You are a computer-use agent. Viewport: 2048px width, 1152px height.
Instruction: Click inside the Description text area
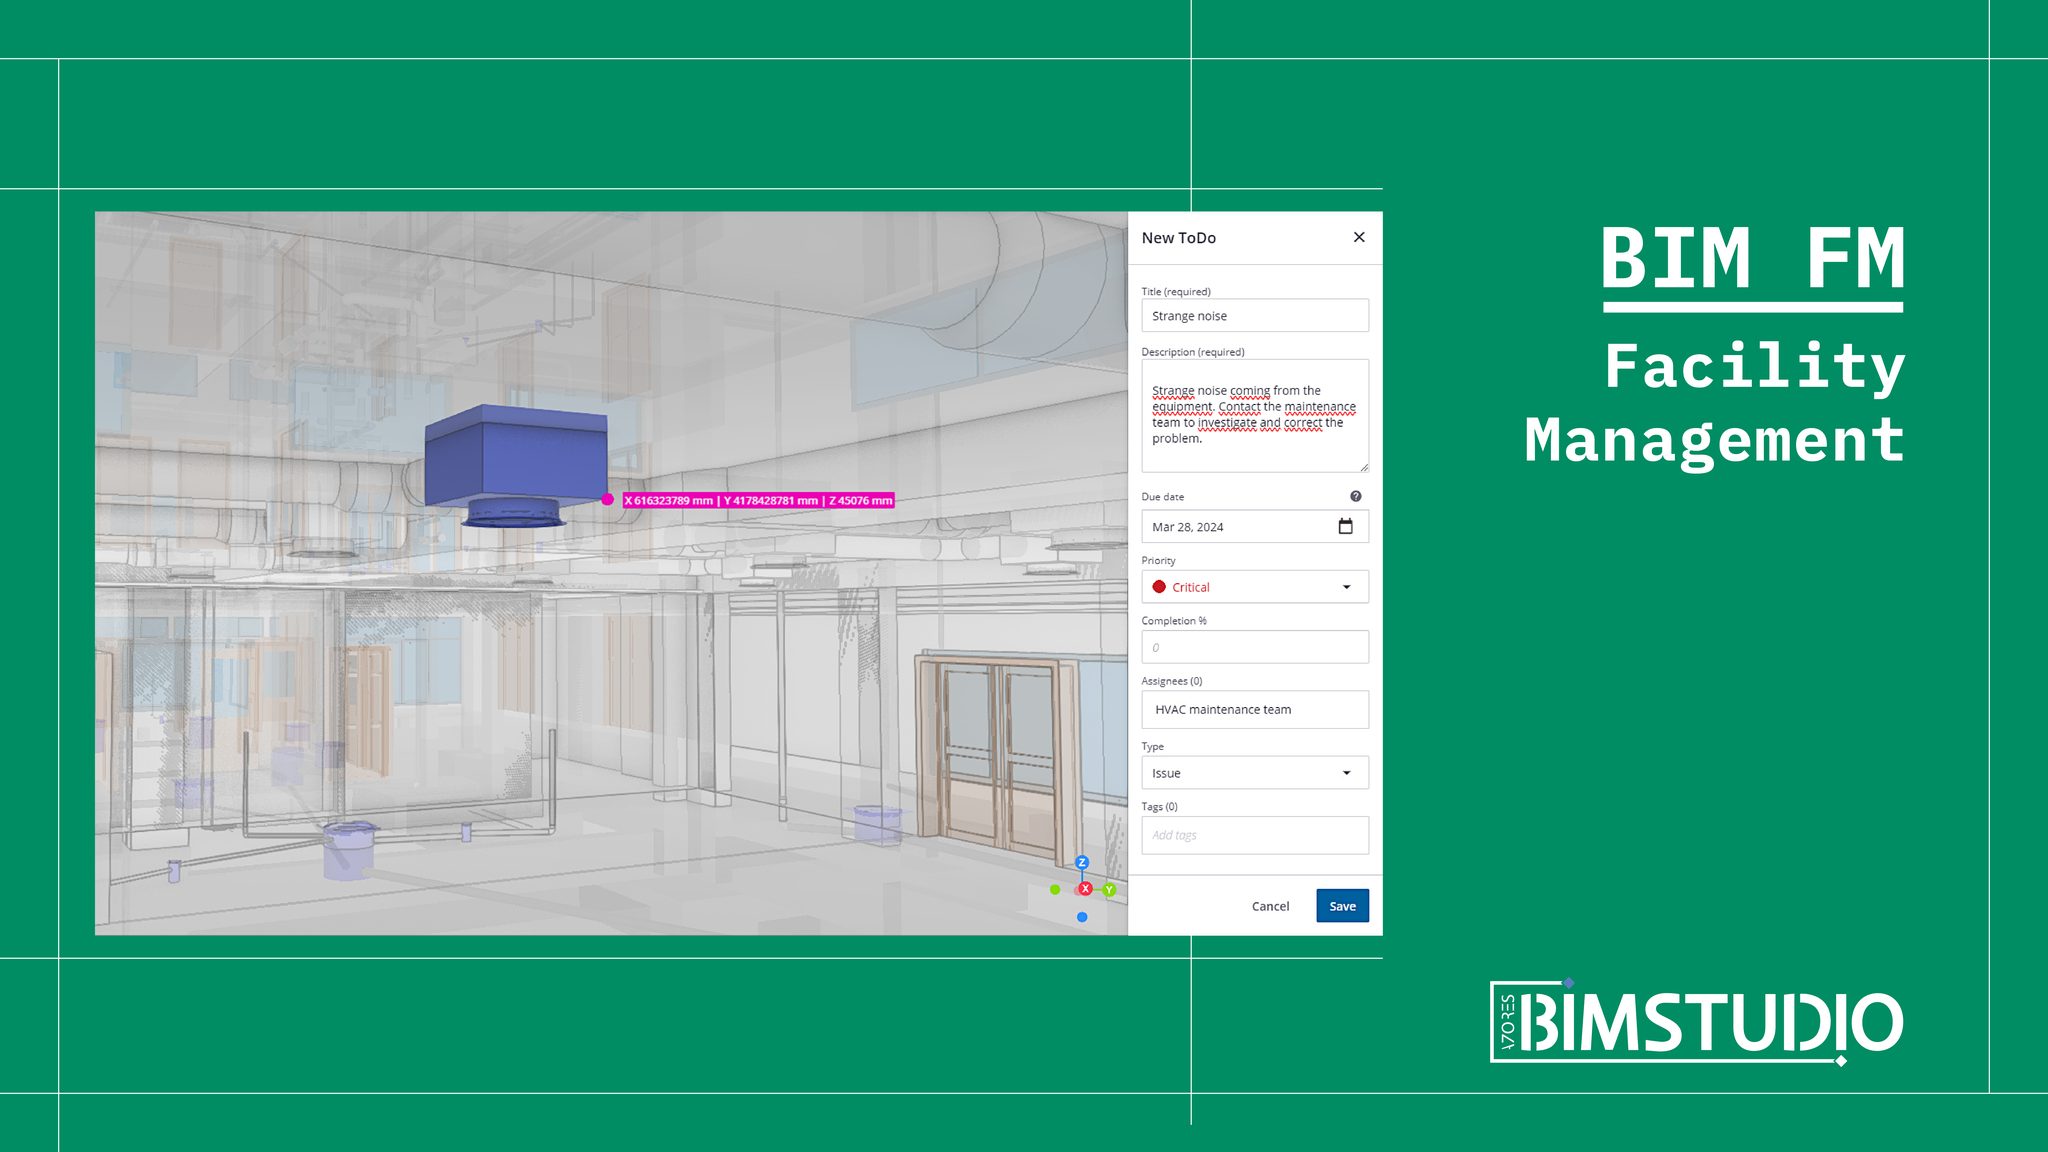point(1255,416)
